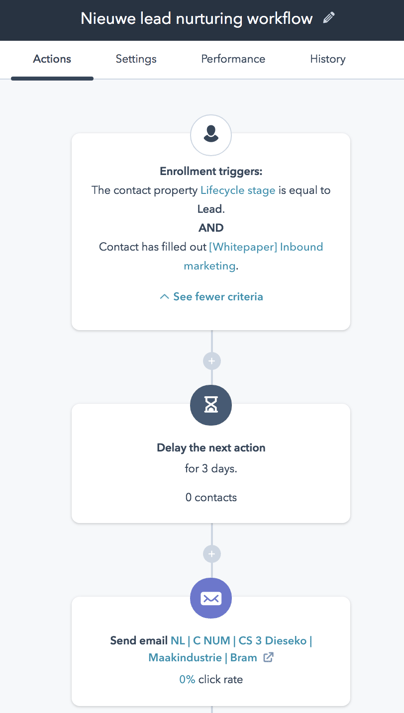Screen dimensions: 404x713
Task: Open email via external link icon
Action: click(x=268, y=658)
